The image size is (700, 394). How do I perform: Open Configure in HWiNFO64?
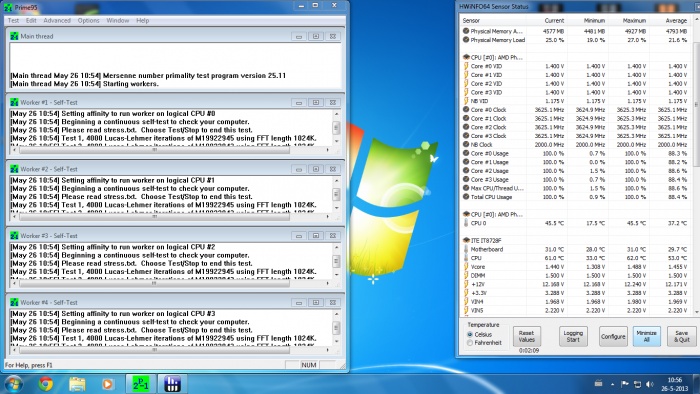[x=613, y=336]
